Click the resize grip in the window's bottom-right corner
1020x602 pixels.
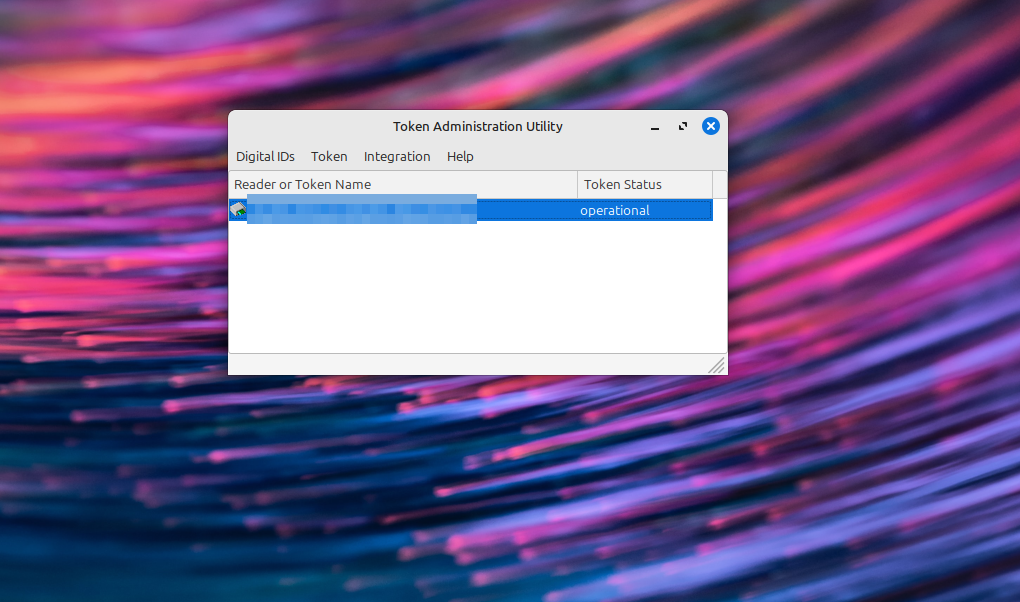717,366
